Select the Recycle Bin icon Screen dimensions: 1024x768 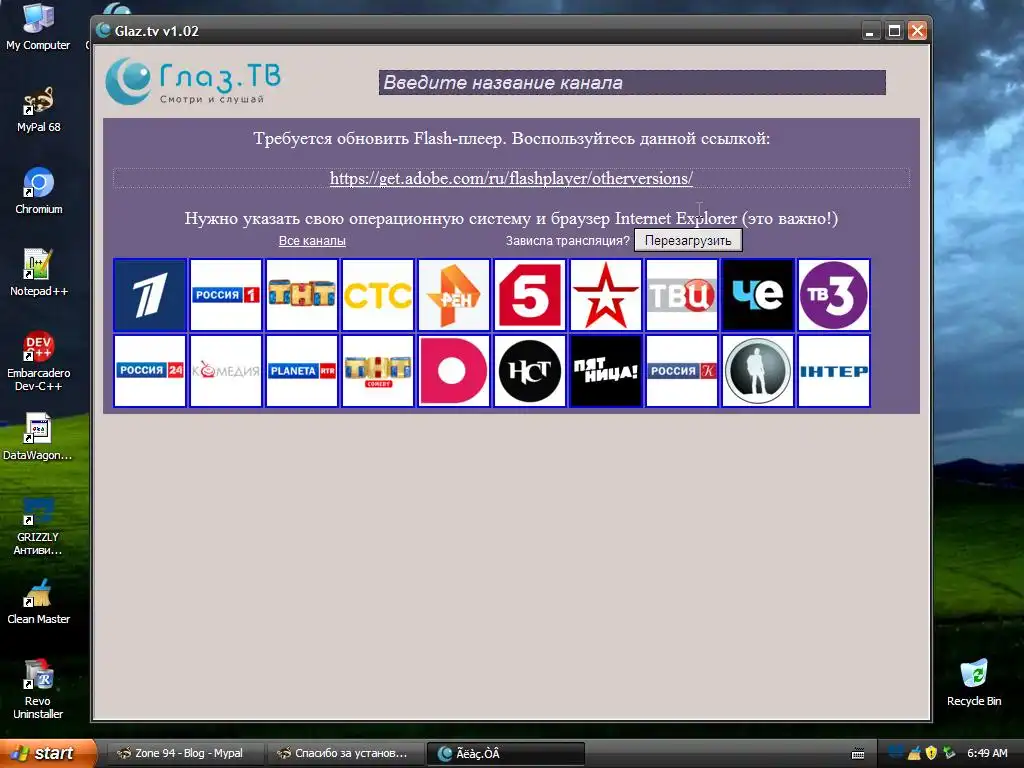[974, 684]
